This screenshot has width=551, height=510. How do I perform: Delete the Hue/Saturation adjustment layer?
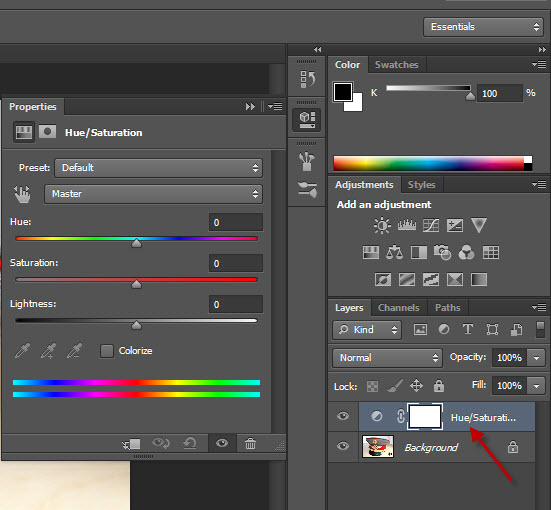click(250, 444)
